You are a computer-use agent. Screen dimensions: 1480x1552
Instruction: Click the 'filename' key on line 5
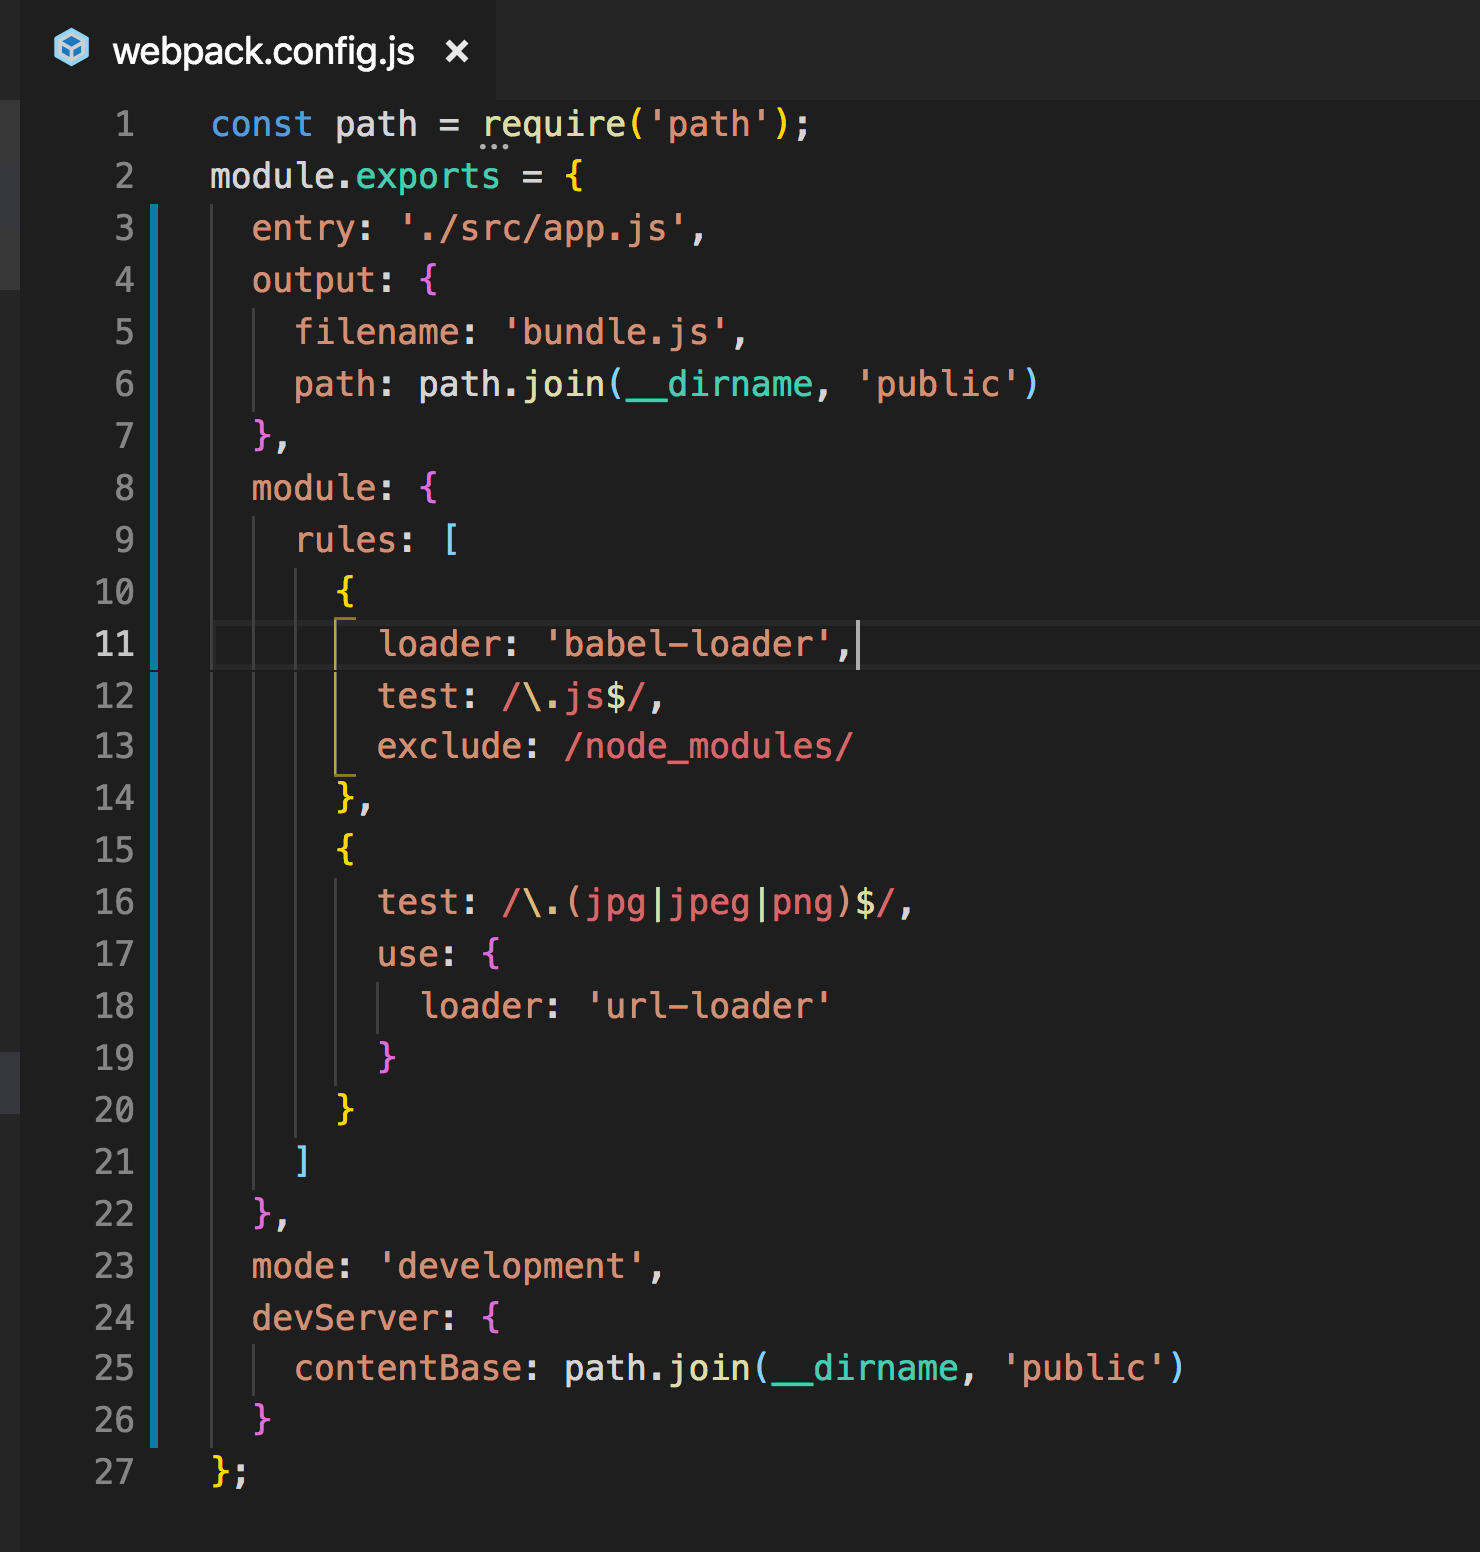point(376,332)
